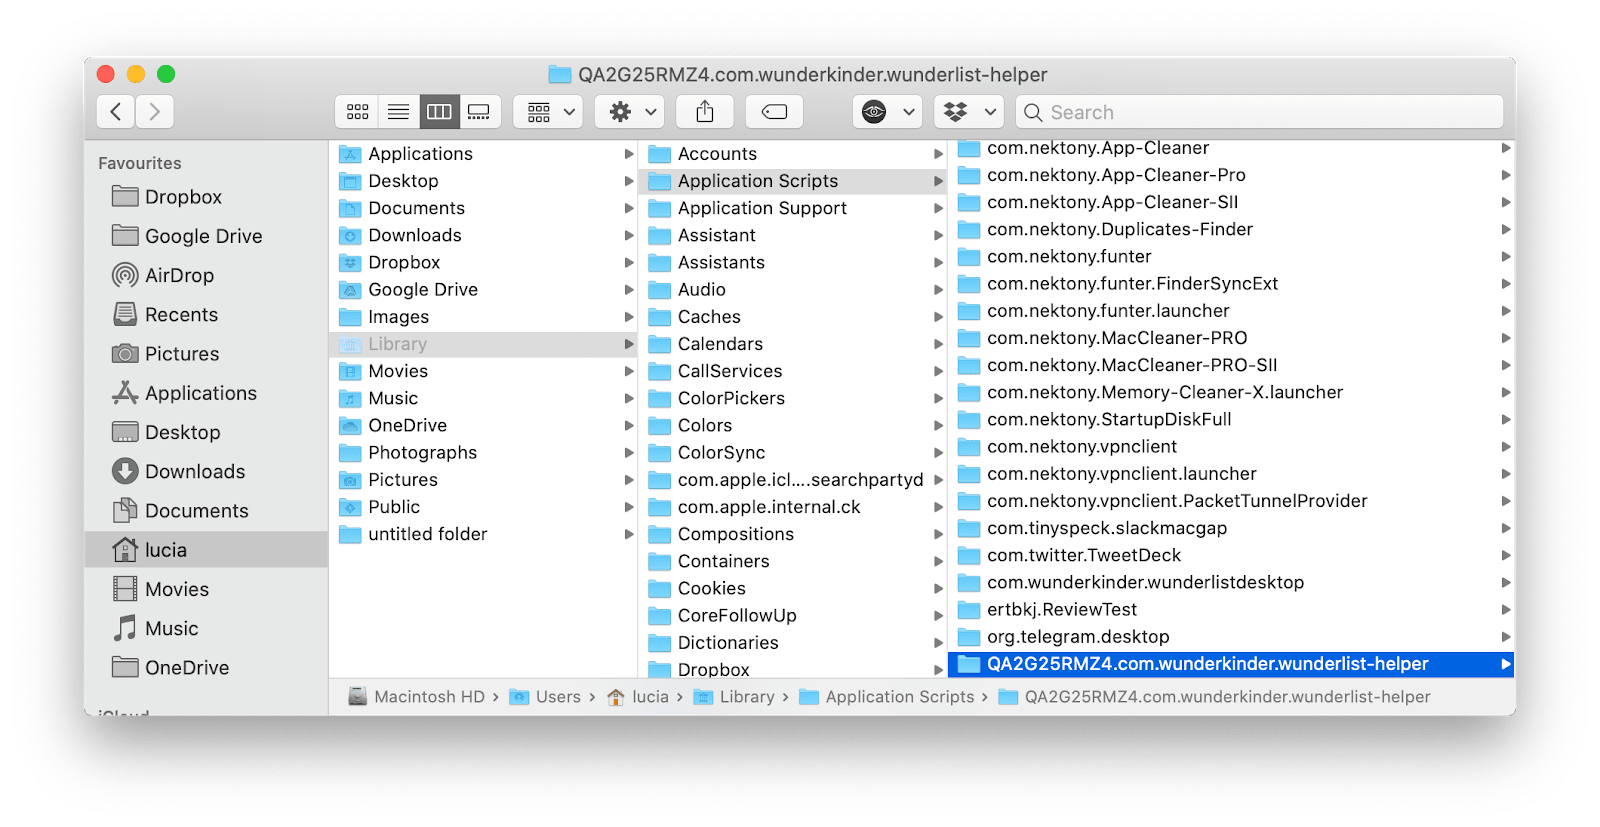The height and width of the screenshot is (827, 1600).
Task: Select the com.nektony.StartupDiskFull folder
Action: point(1231,419)
